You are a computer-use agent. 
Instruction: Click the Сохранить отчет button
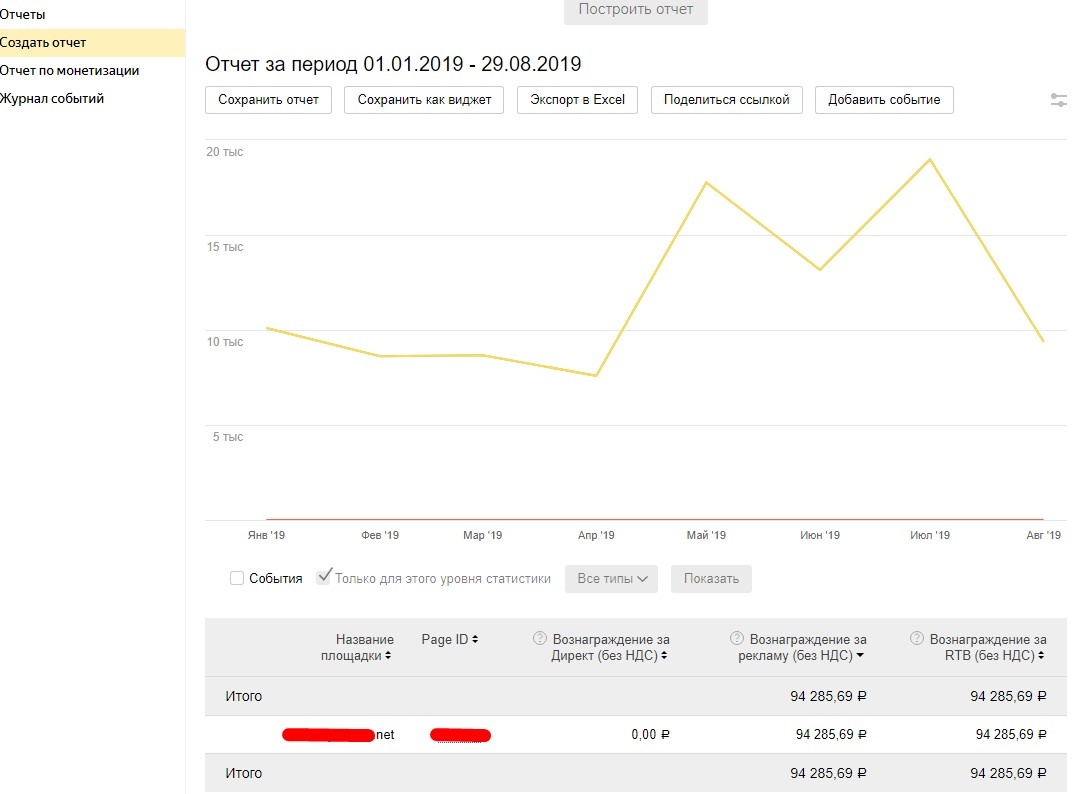(268, 100)
